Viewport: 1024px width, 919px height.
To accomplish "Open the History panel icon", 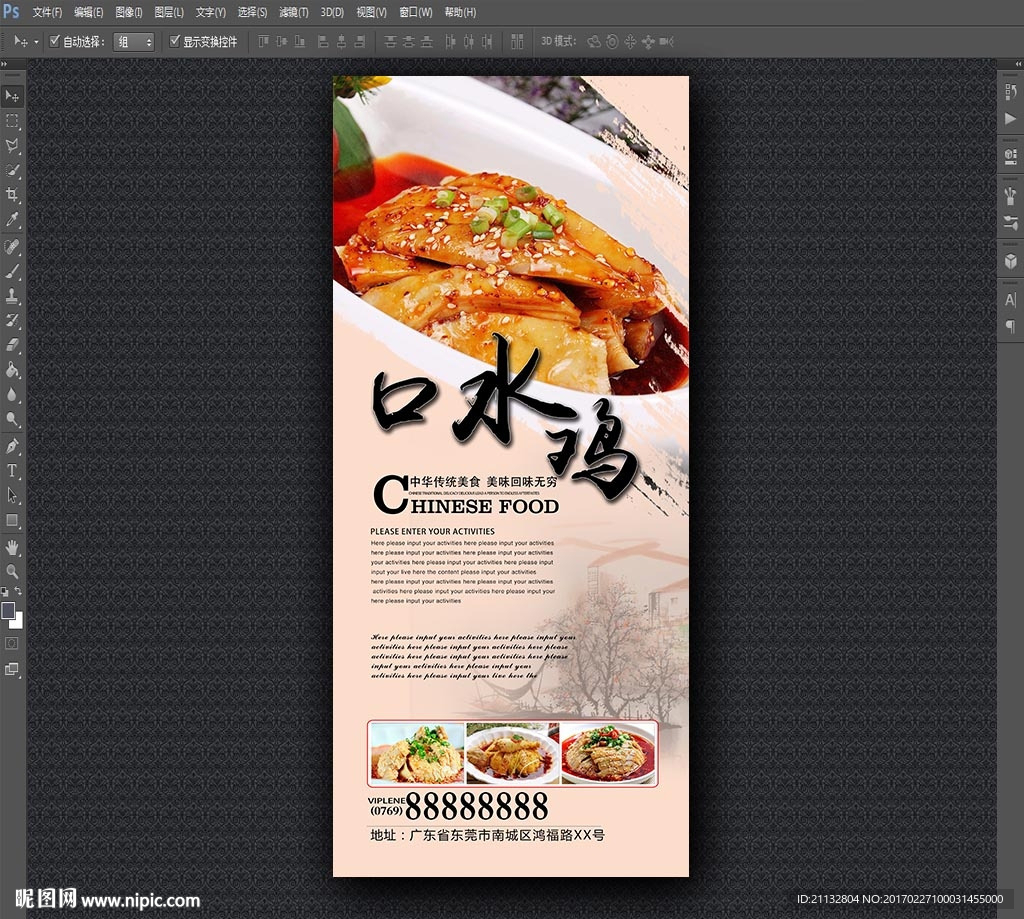I will click(x=1010, y=92).
